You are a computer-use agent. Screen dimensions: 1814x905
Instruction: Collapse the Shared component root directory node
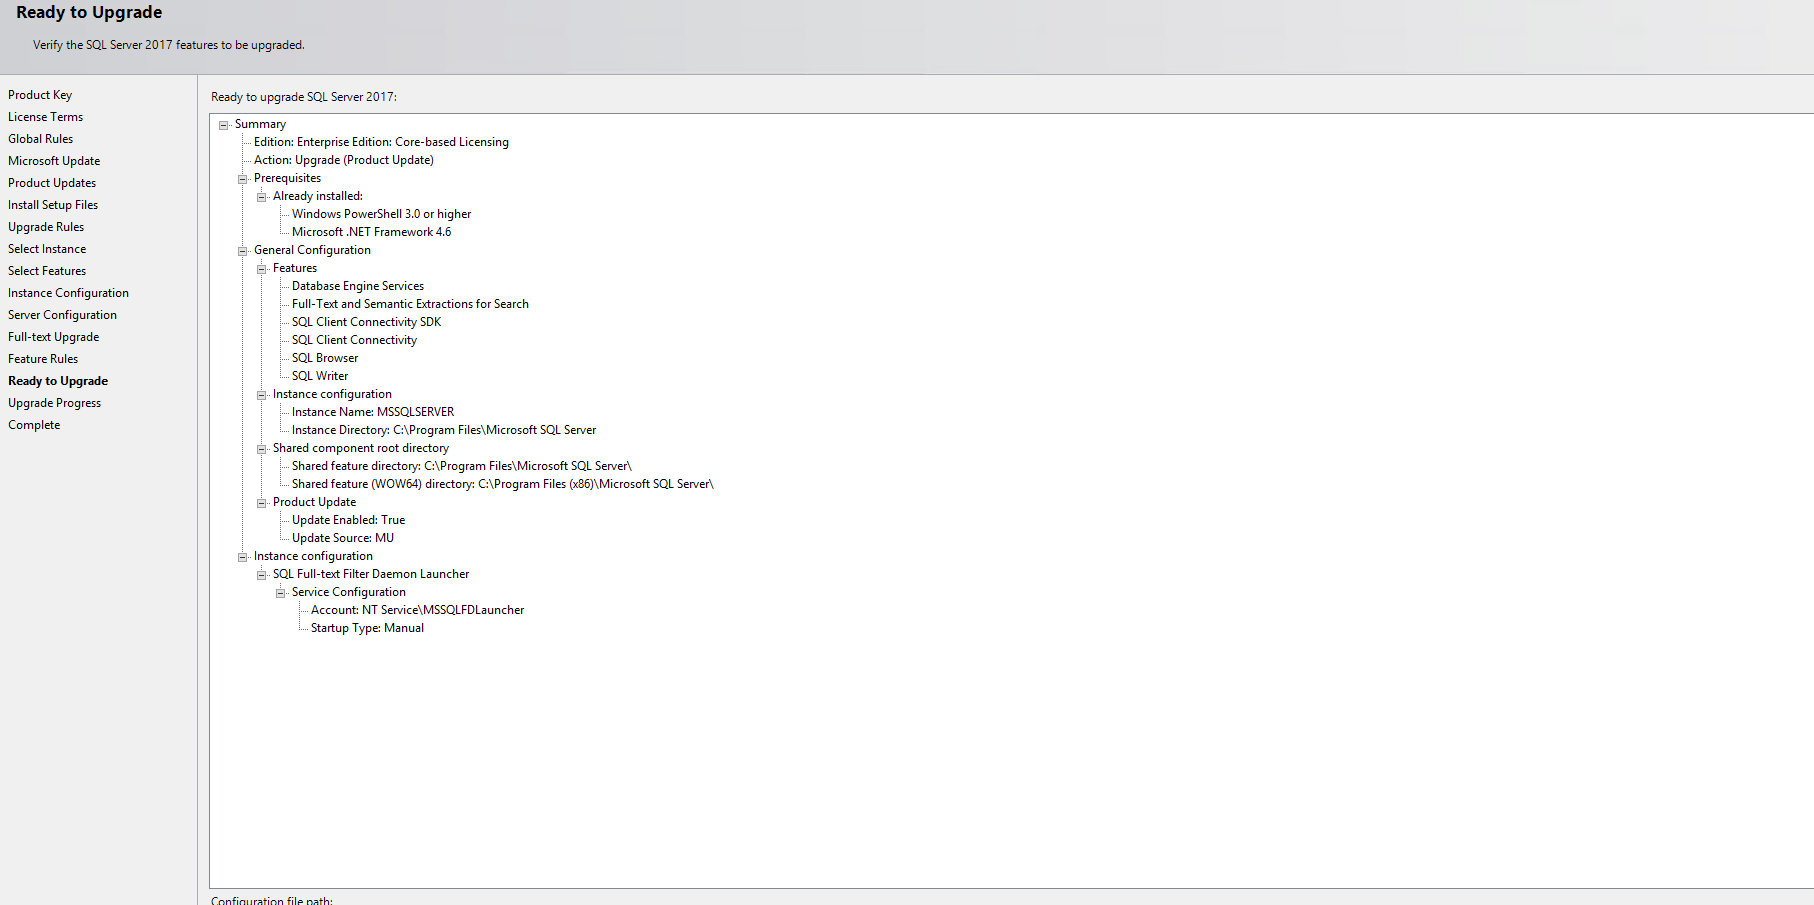(x=262, y=449)
